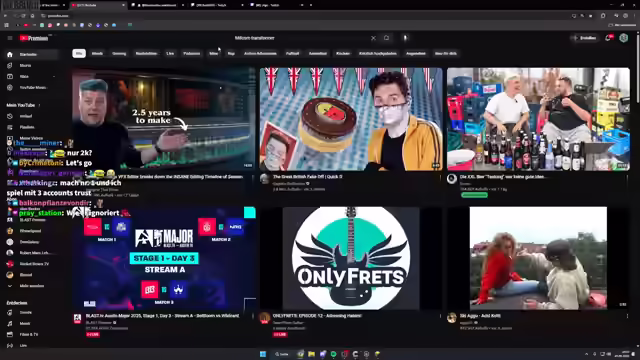The height and width of the screenshot is (360, 640).
Task: Open Rocket Beans TV subscription channel
Action: pos(31,264)
